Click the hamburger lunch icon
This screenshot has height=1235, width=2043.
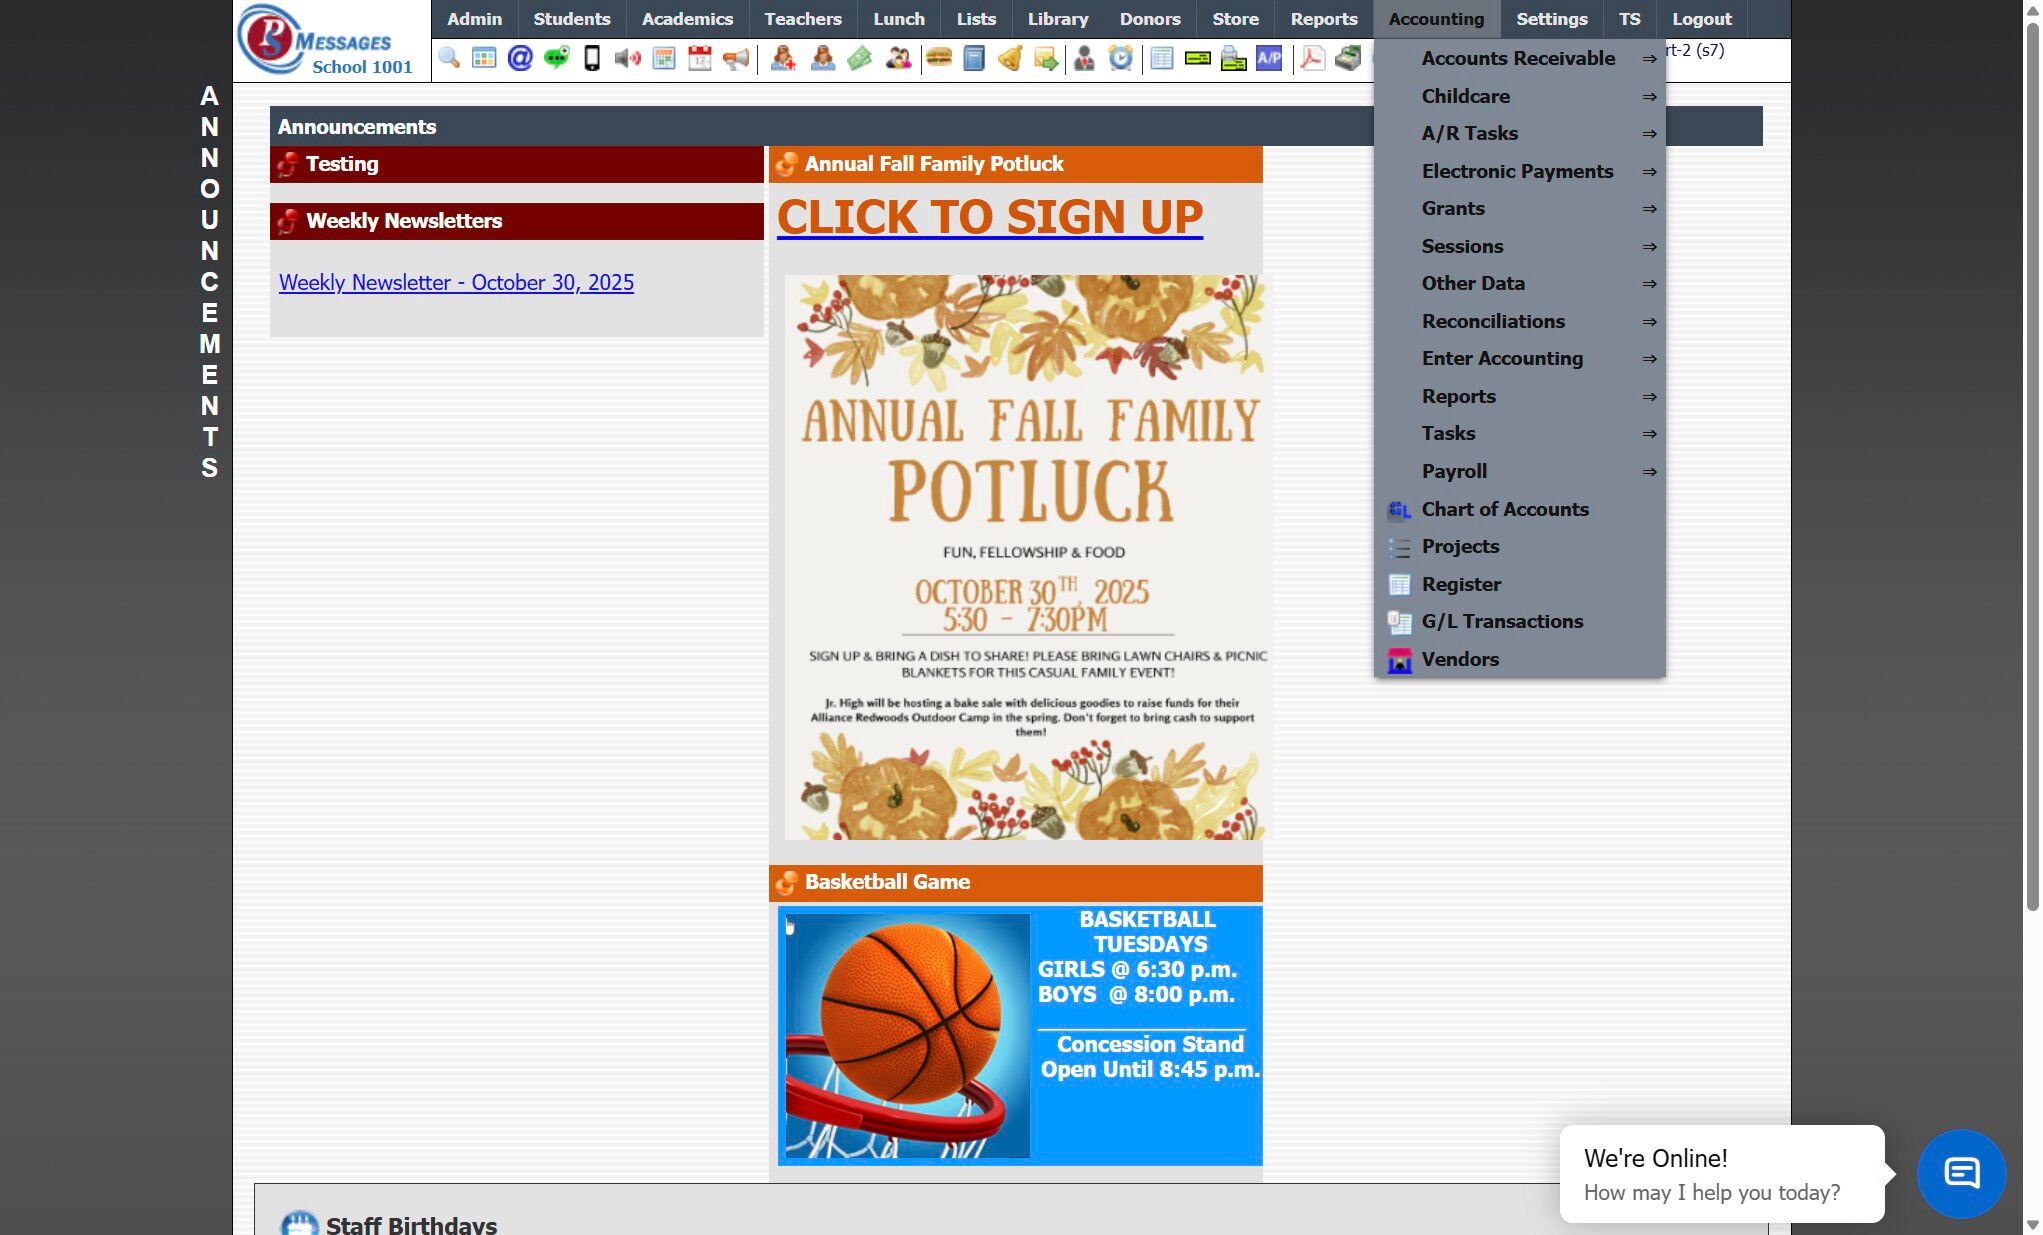[x=938, y=59]
